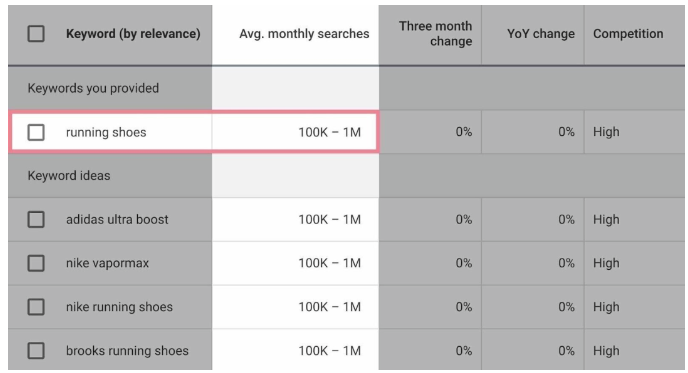The height and width of the screenshot is (373, 688).
Task: Sort by Keyword (by relevance) header
Action: 133,34
